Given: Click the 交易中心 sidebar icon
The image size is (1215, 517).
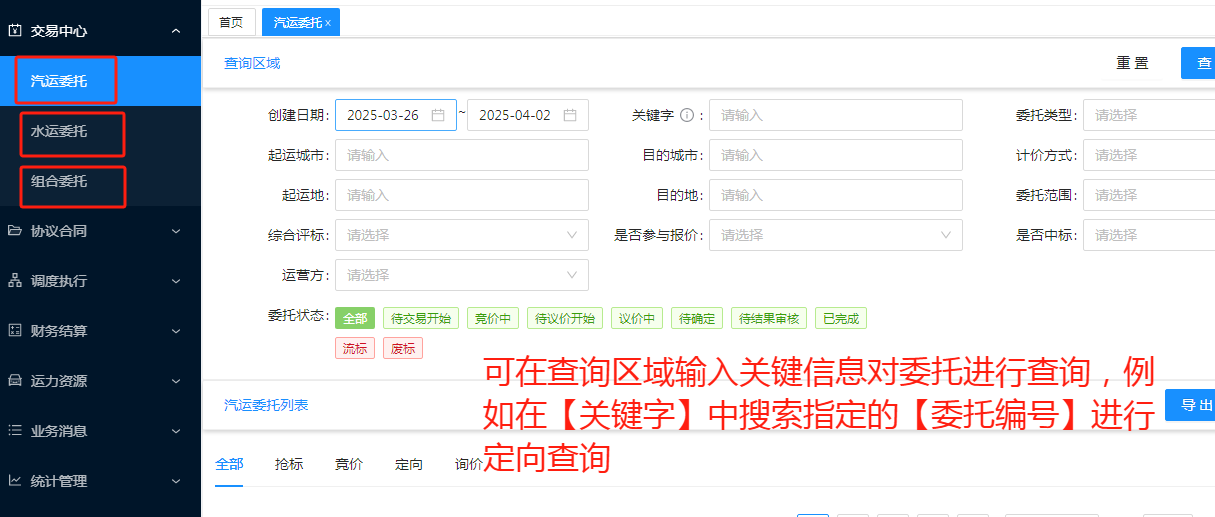Looking at the screenshot, I should [15, 31].
